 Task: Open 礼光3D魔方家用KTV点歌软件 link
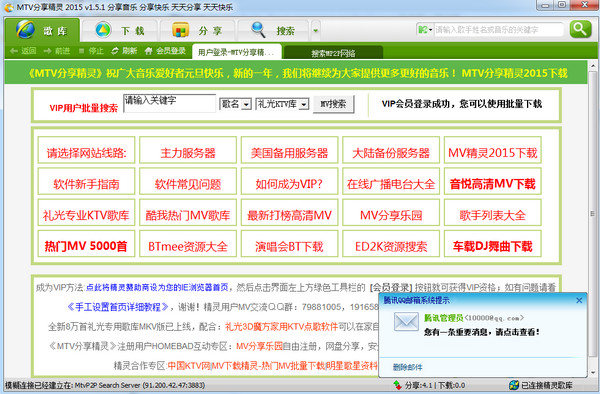[x=281, y=326]
